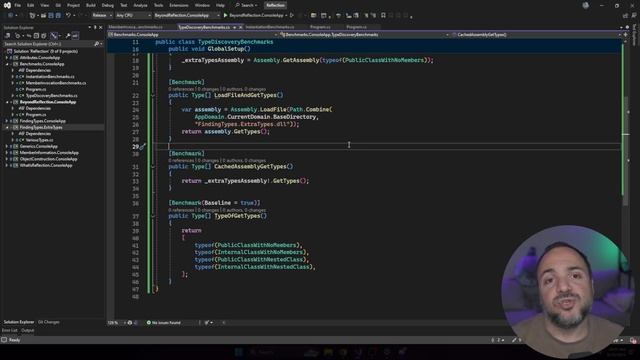Viewport: 640px width, 360px height.
Task: Open the Any CPU platform dropdown
Action: click(x=133, y=16)
